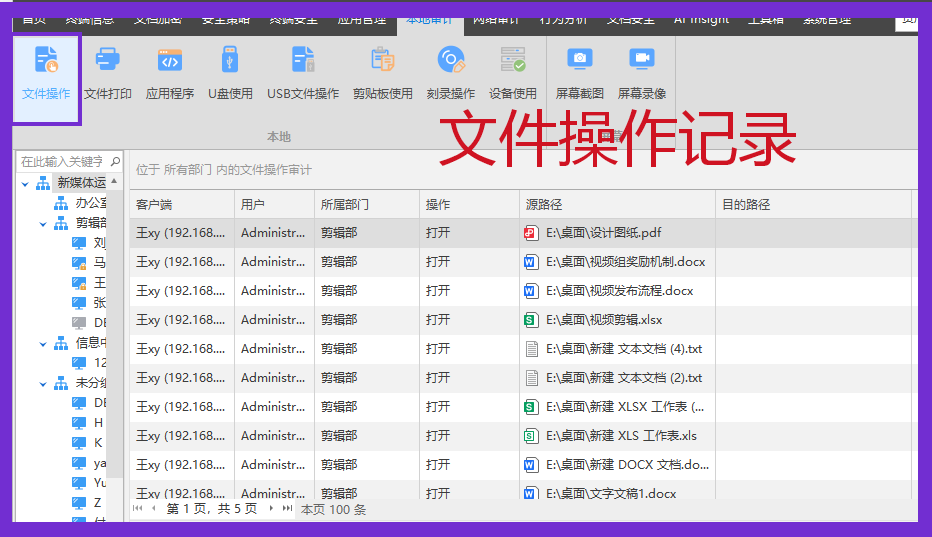The width and height of the screenshot is (932, 537).
Task: Open the U盘使用 USB drive icon
Action: pos(230,59)
